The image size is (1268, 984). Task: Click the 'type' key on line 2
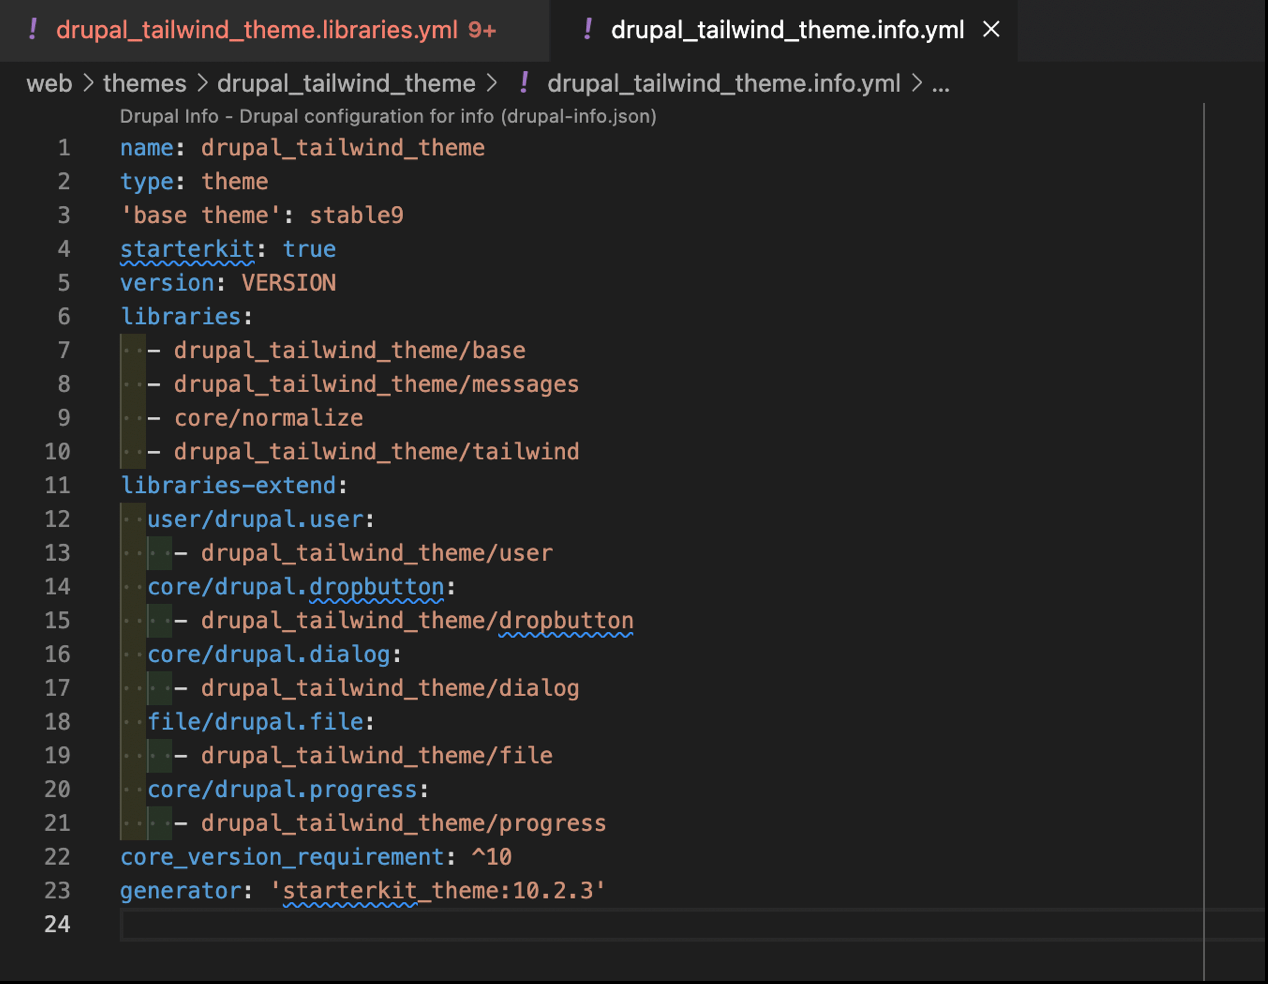point(147,182)
